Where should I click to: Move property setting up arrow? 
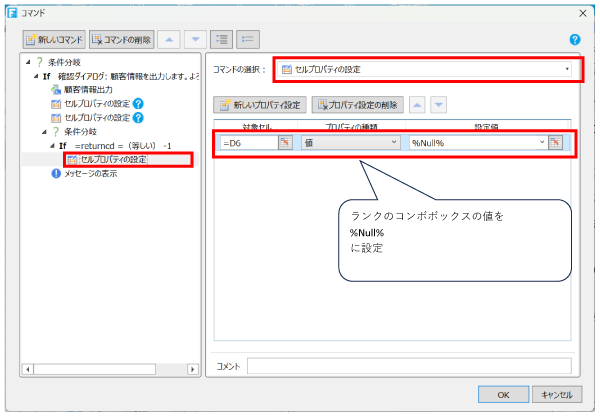pos(417,105)
